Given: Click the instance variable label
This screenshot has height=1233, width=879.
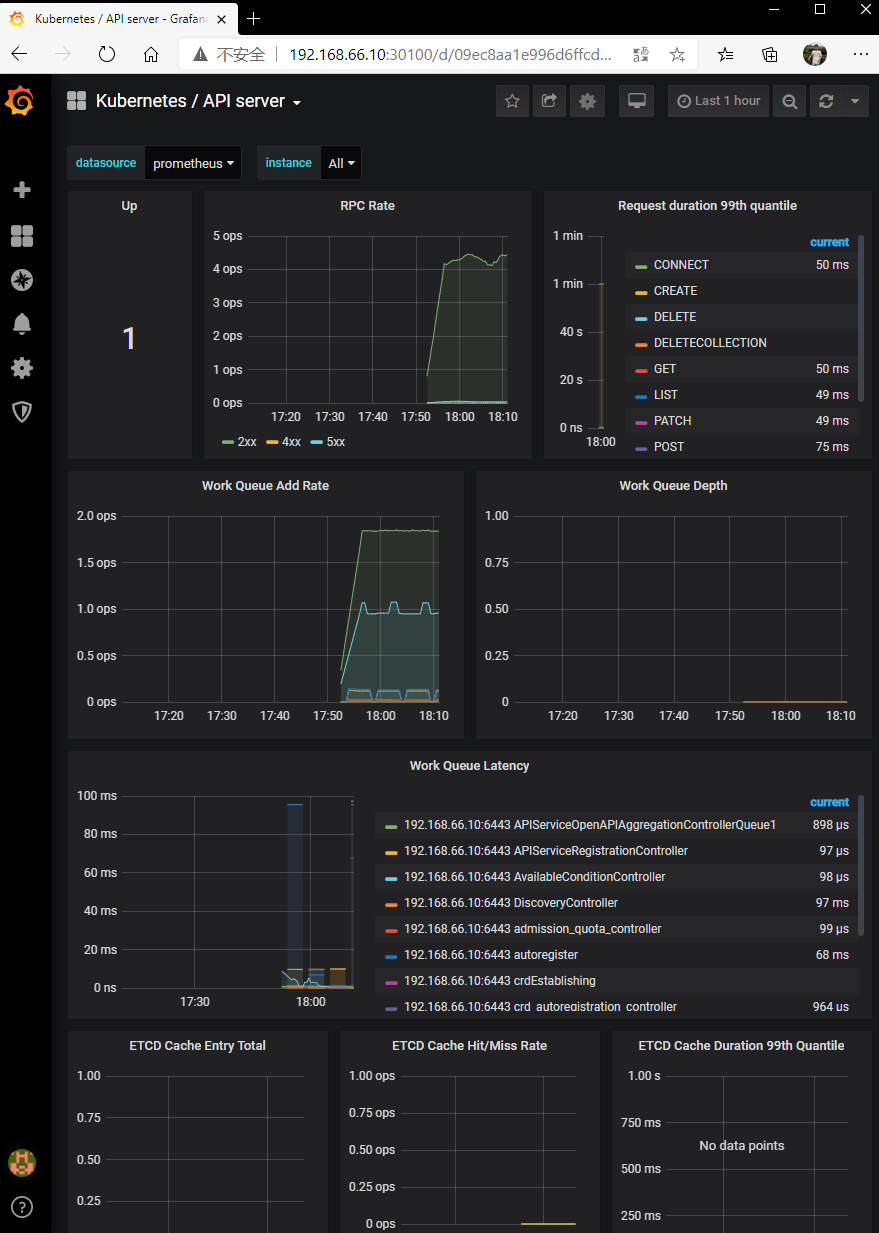Looking at the screenshot, I should pyautogui.click(x=289, y=163).
